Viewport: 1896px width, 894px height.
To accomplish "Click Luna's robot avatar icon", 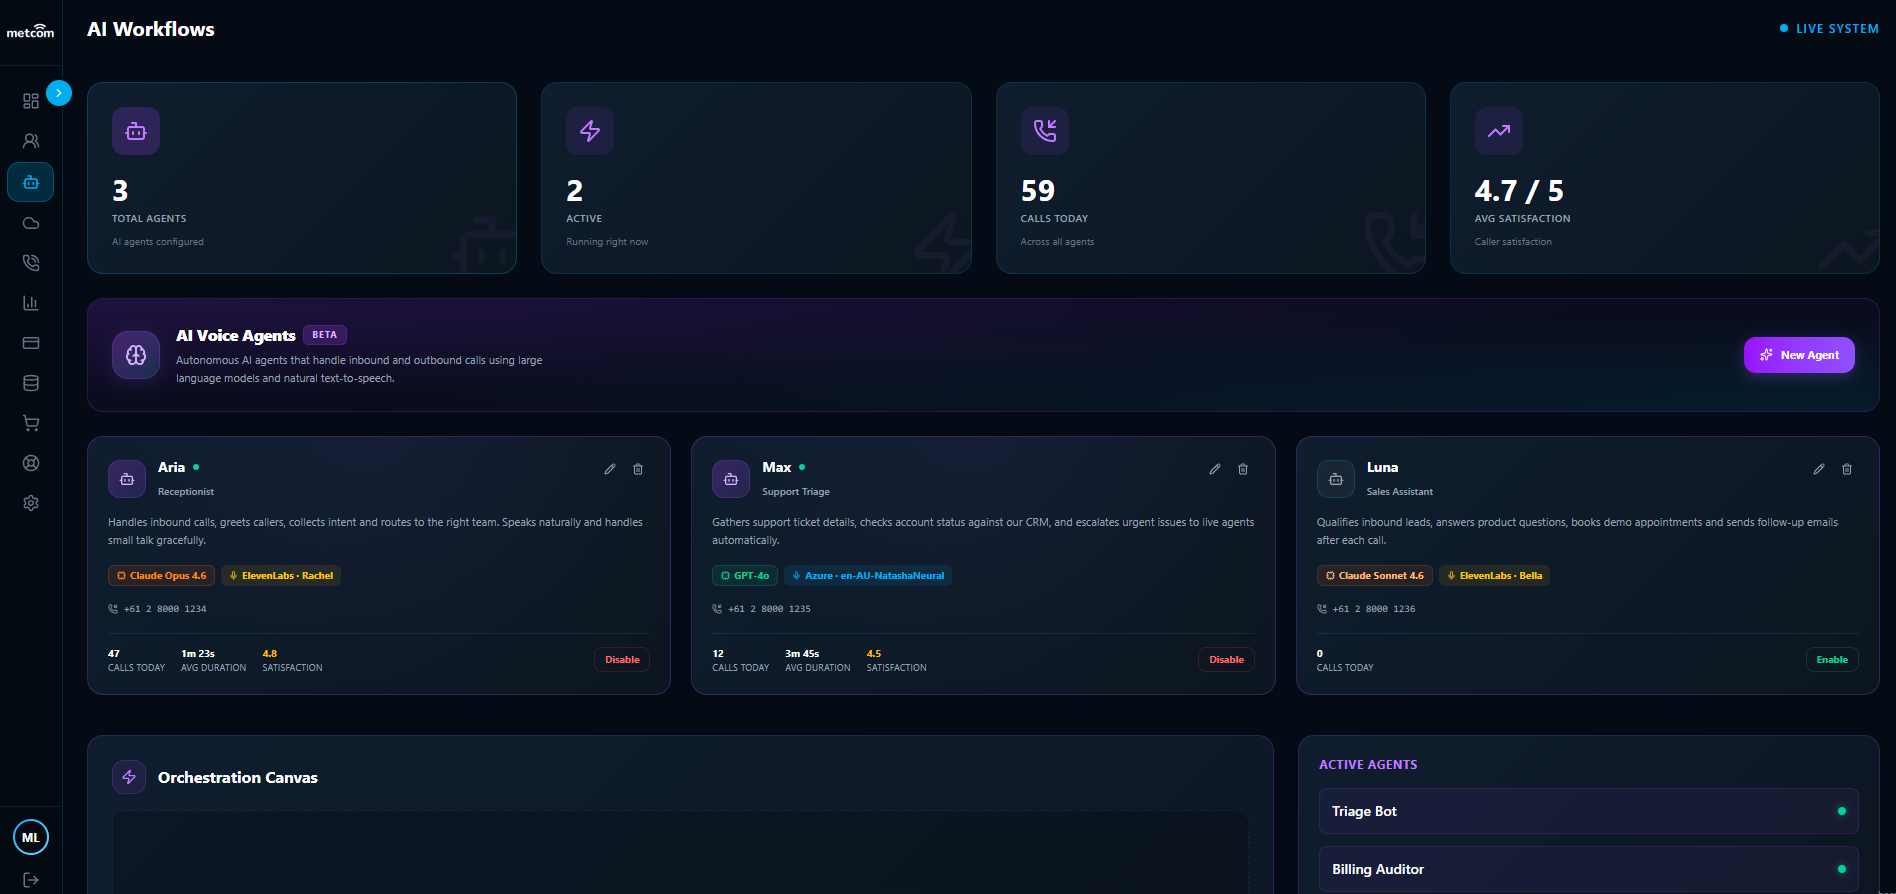I will pos(1336,479).
